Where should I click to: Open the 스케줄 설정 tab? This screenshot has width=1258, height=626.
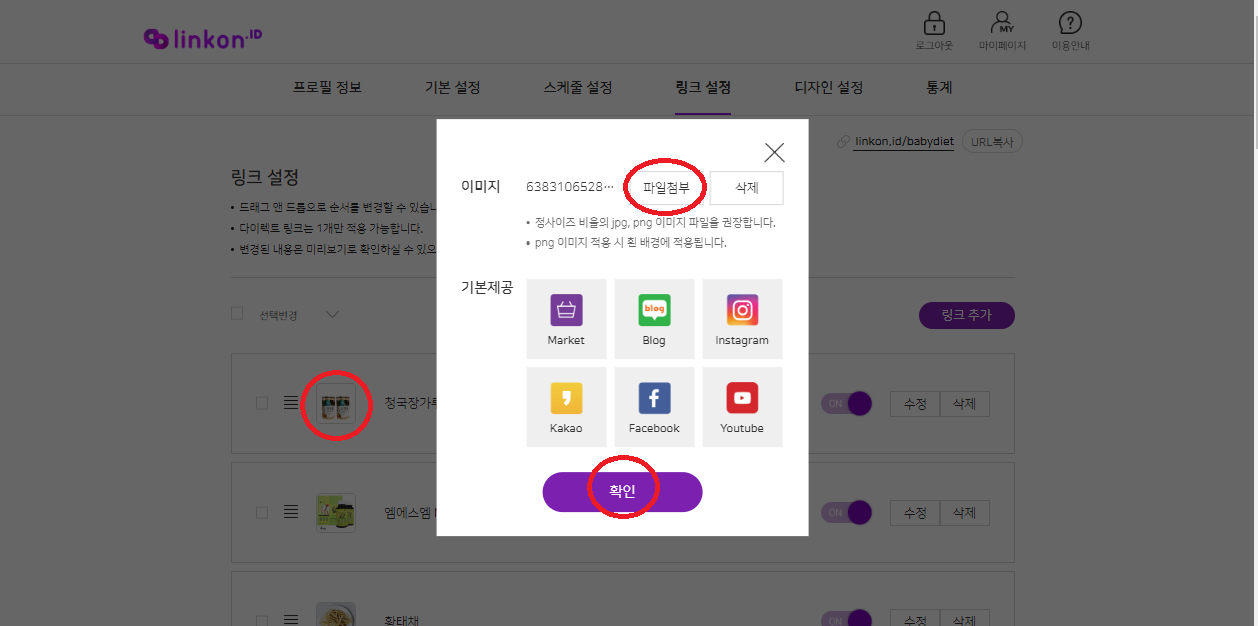578,88
